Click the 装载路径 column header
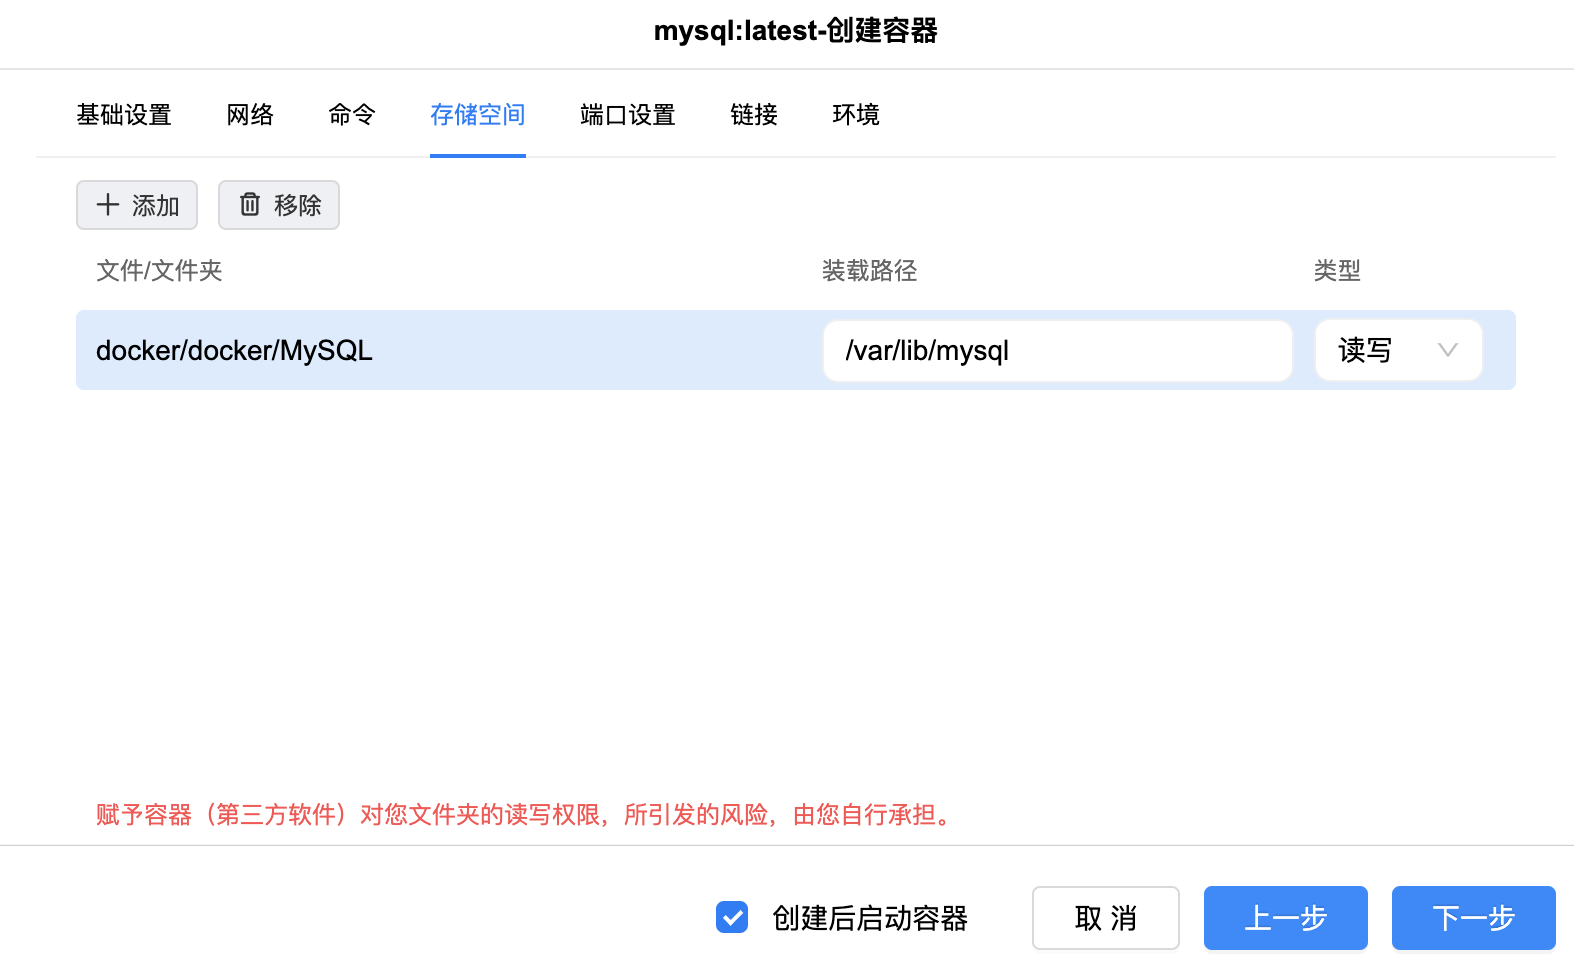This screenshot has width=1574, height=974. [x=869, y=271]
